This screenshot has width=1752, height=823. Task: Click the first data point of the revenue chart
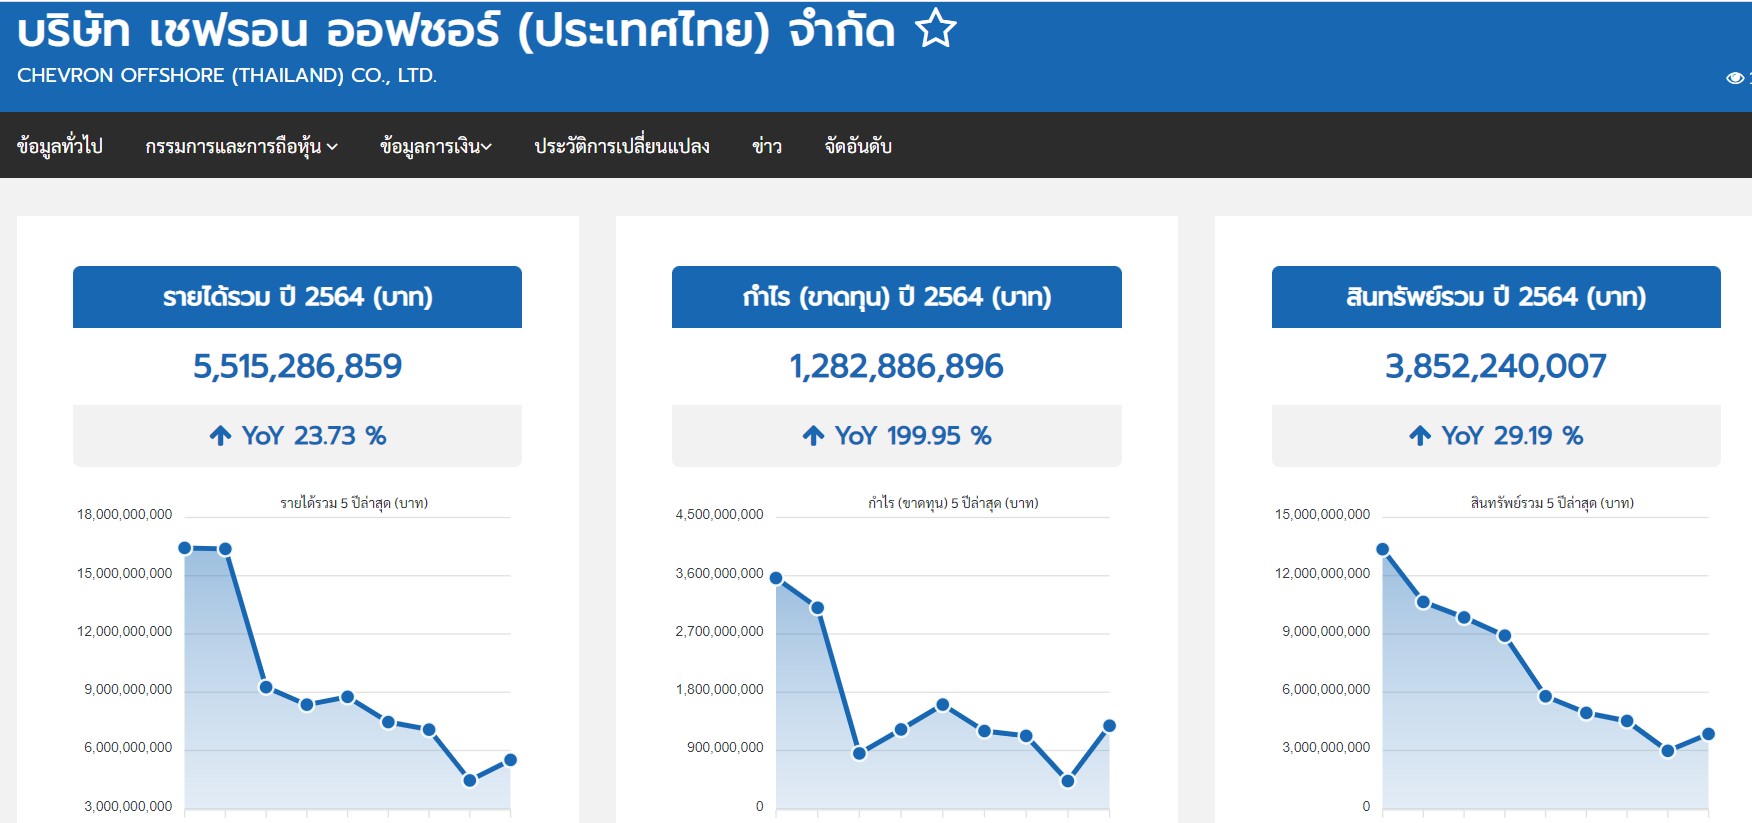pos(185,548)
